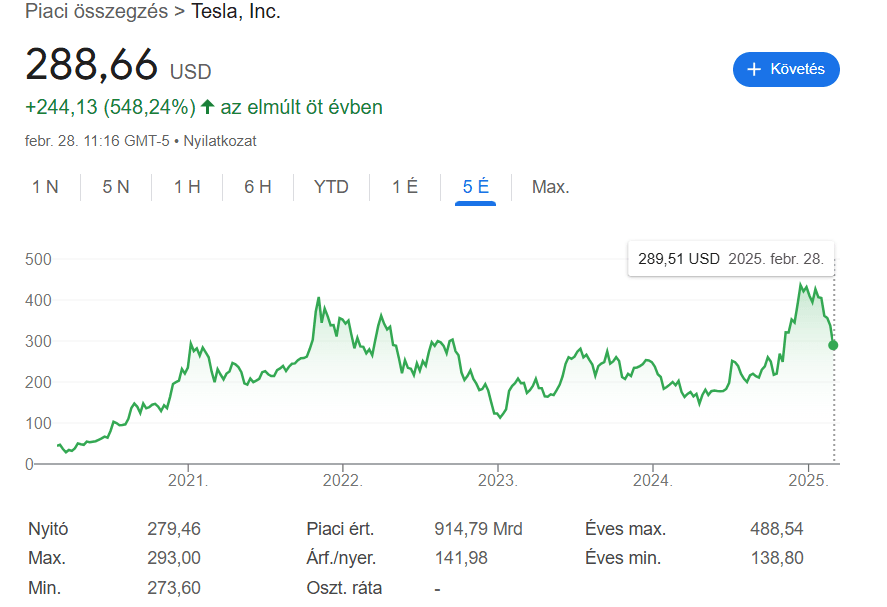Click the Követés follow button
Screen dimensions: 887x607
coord(785,69)
